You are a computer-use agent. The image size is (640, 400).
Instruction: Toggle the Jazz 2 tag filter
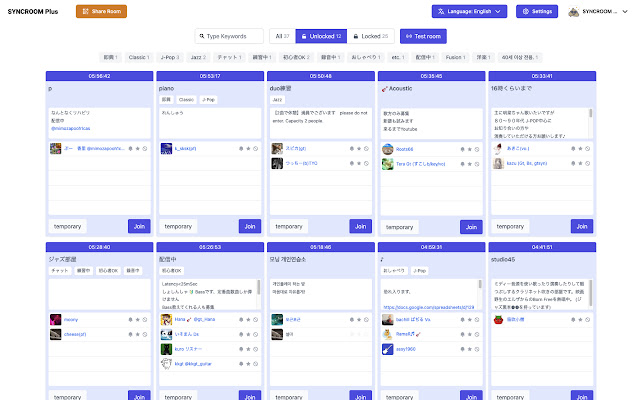coord(198,58)
